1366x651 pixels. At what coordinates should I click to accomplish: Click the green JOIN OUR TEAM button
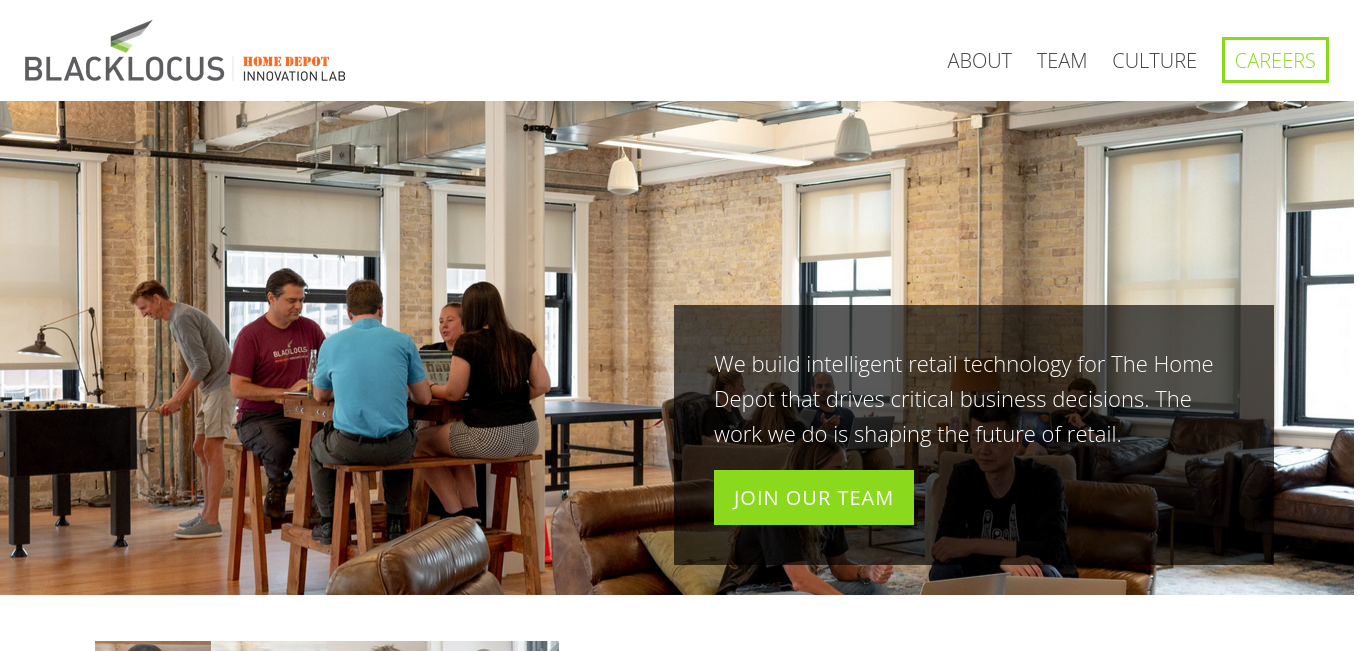click(814, 498)
